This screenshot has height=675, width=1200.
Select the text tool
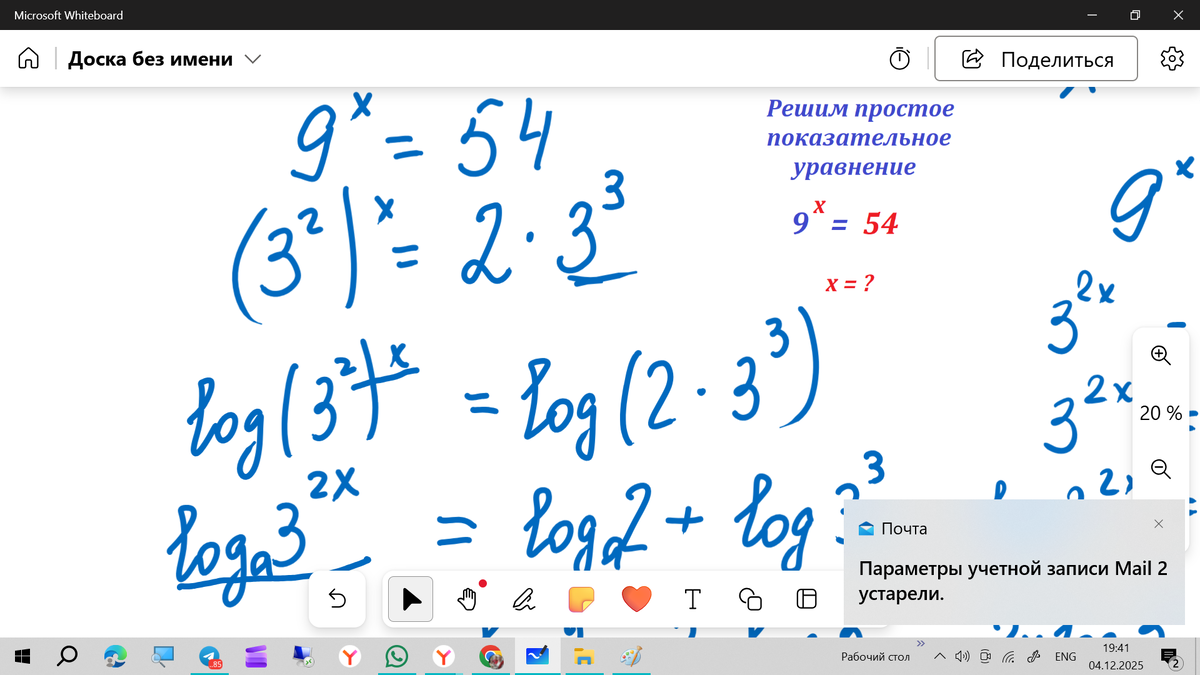point(692,599)
